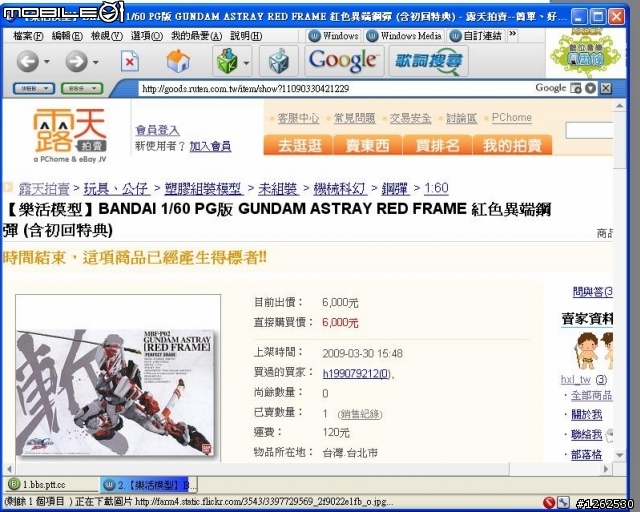Expand the links bar chevron
Image resolution: width=640 pixels, height=512 pixels.
click(513, 34)
